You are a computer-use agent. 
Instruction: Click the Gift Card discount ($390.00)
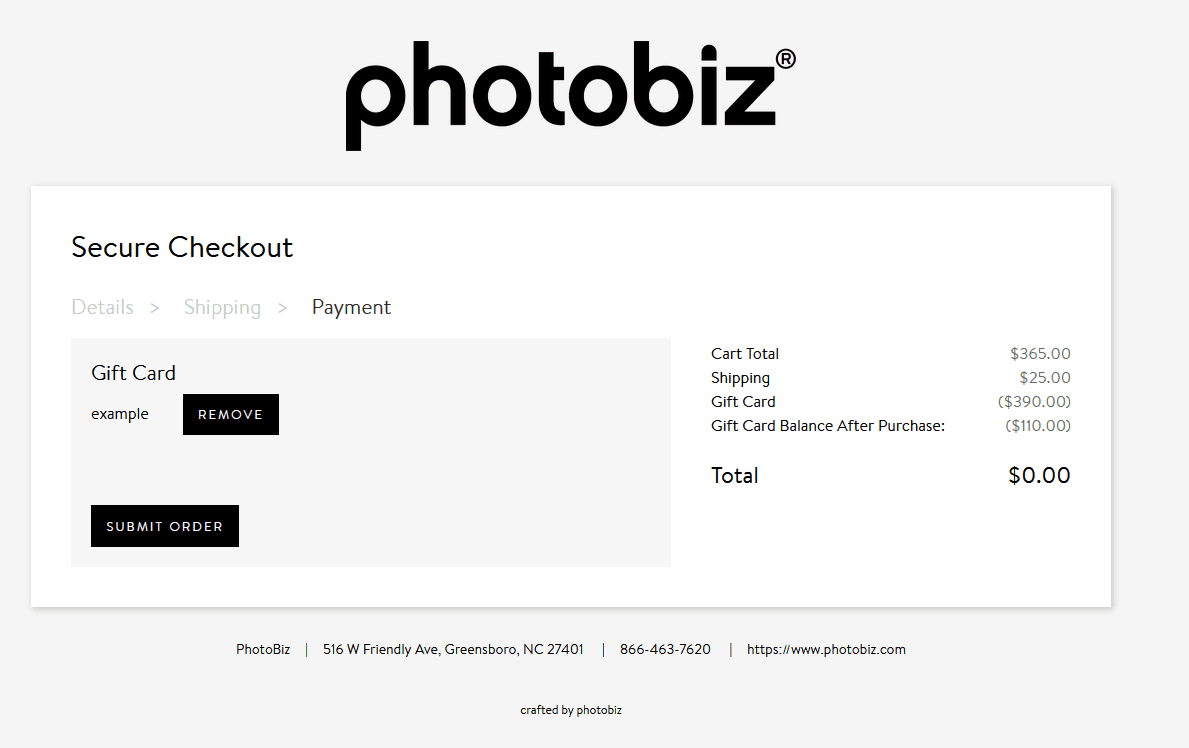(x=1037, y=401)
